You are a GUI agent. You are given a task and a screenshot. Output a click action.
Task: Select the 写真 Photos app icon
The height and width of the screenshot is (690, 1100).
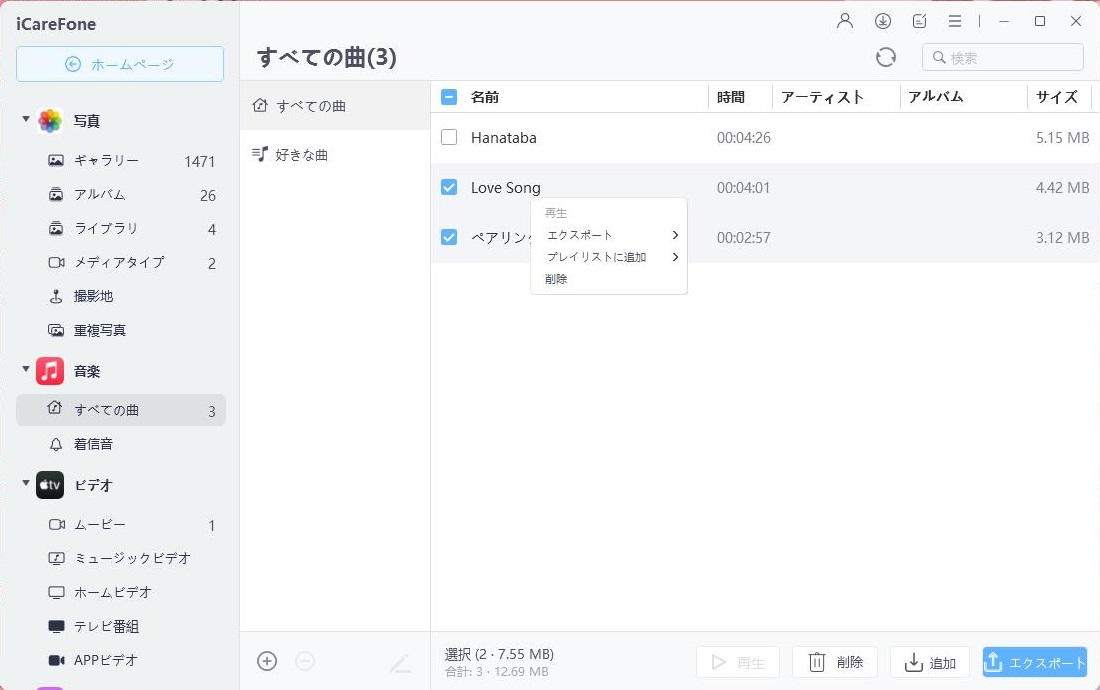(x=50, y=121)
